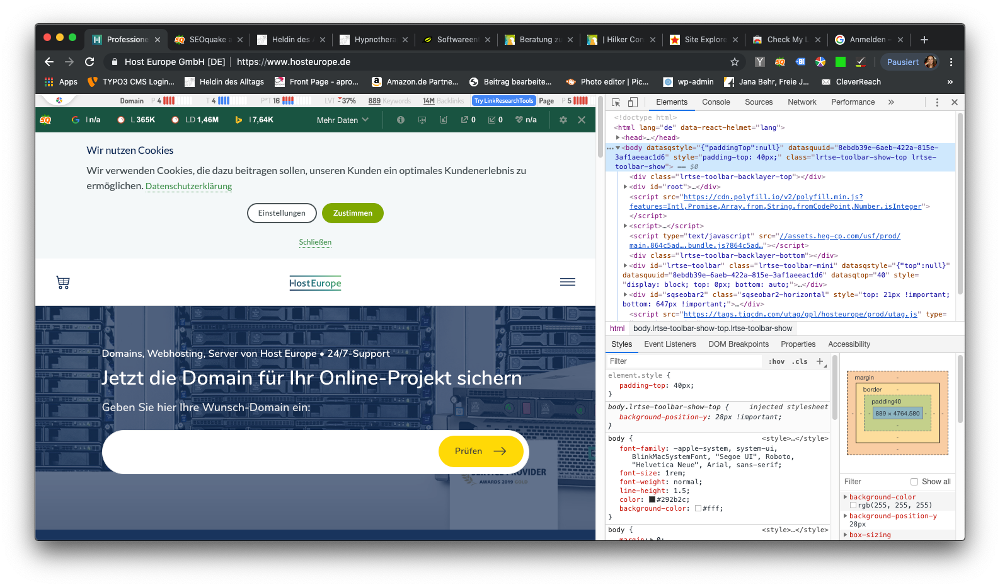Bookmark this page with the star icon
The width and height of the screenshot is (1000, 587).
point(735,62)
